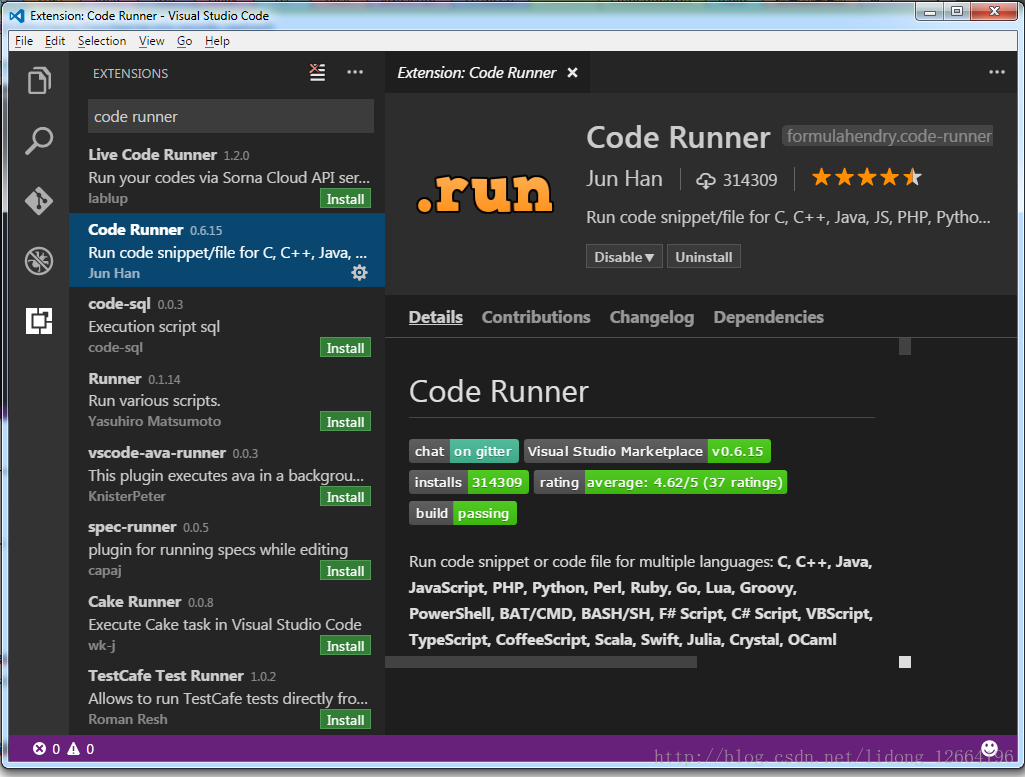
Task: Clear extensions search results icon
Action: pyautogui.click(x=317, y=73)
